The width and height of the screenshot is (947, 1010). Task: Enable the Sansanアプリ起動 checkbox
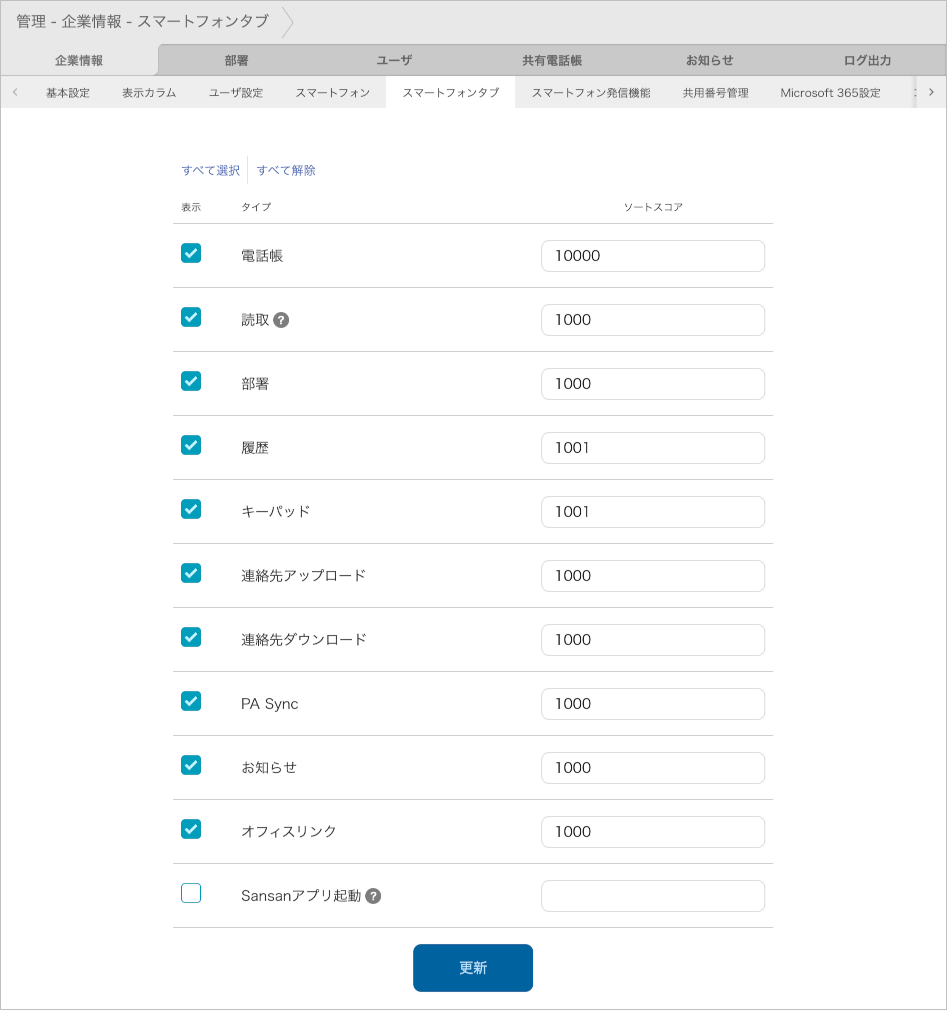click(x=191, y=893)
